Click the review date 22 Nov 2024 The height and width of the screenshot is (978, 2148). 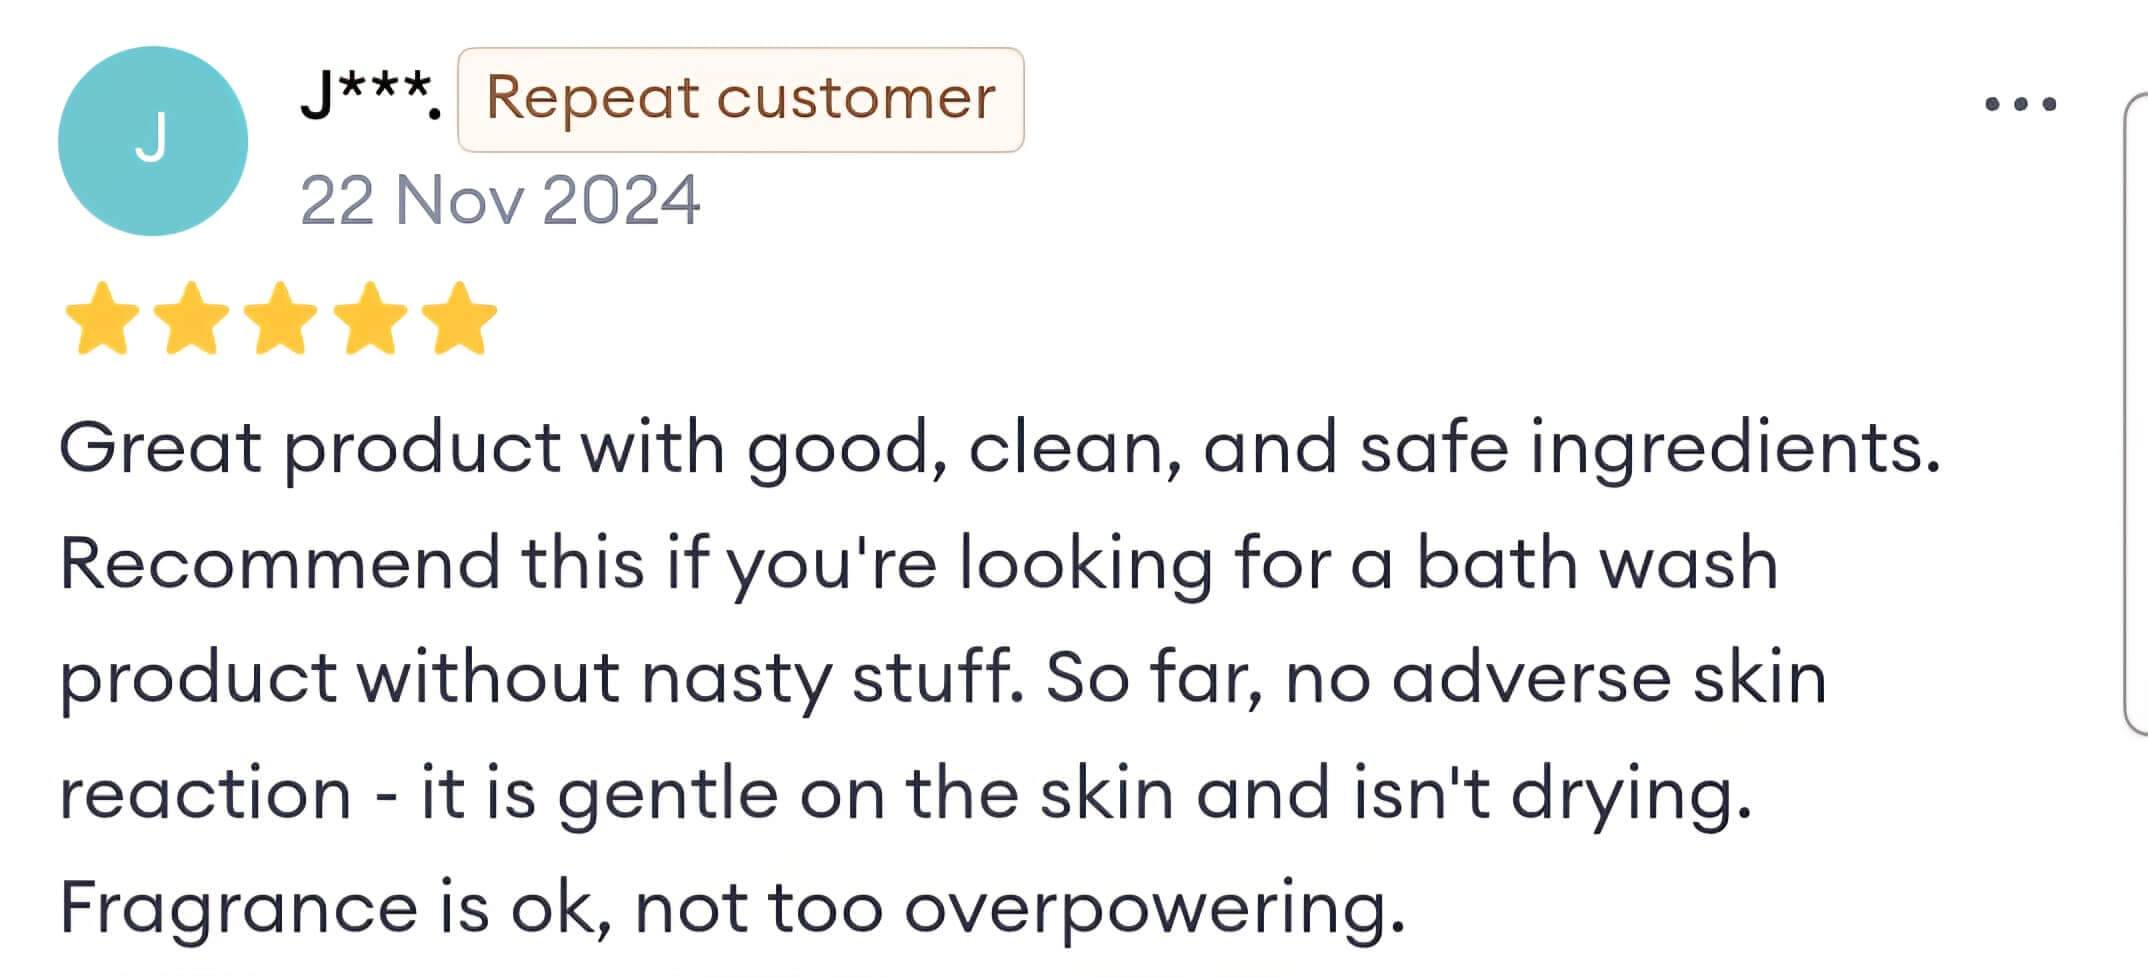click(x=500, y=200)
